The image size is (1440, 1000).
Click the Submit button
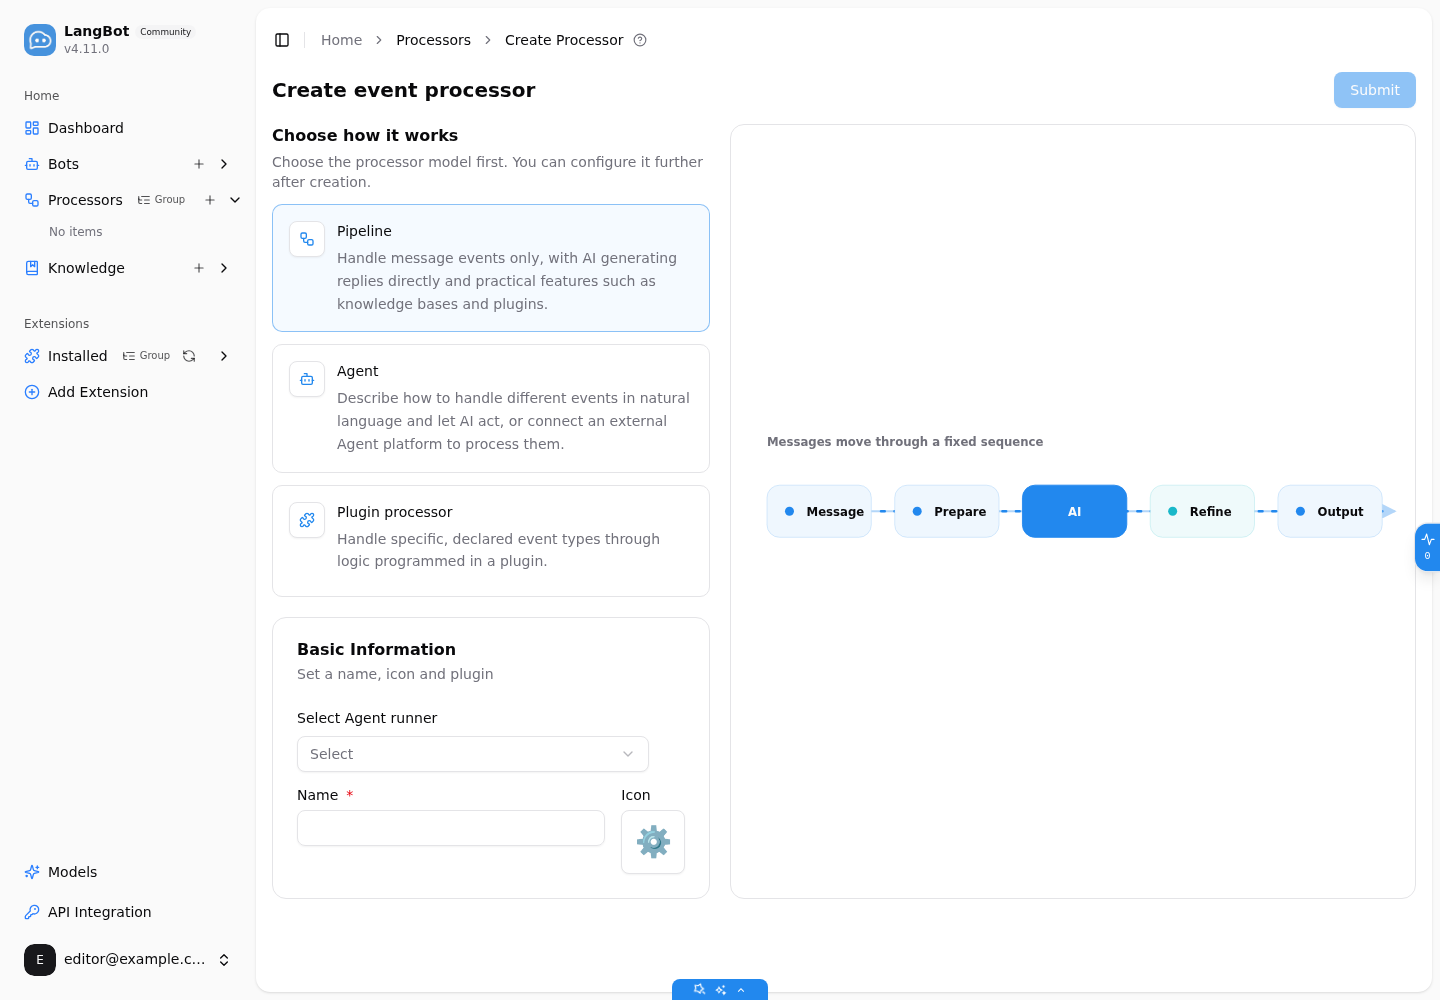click(1375, 90)
